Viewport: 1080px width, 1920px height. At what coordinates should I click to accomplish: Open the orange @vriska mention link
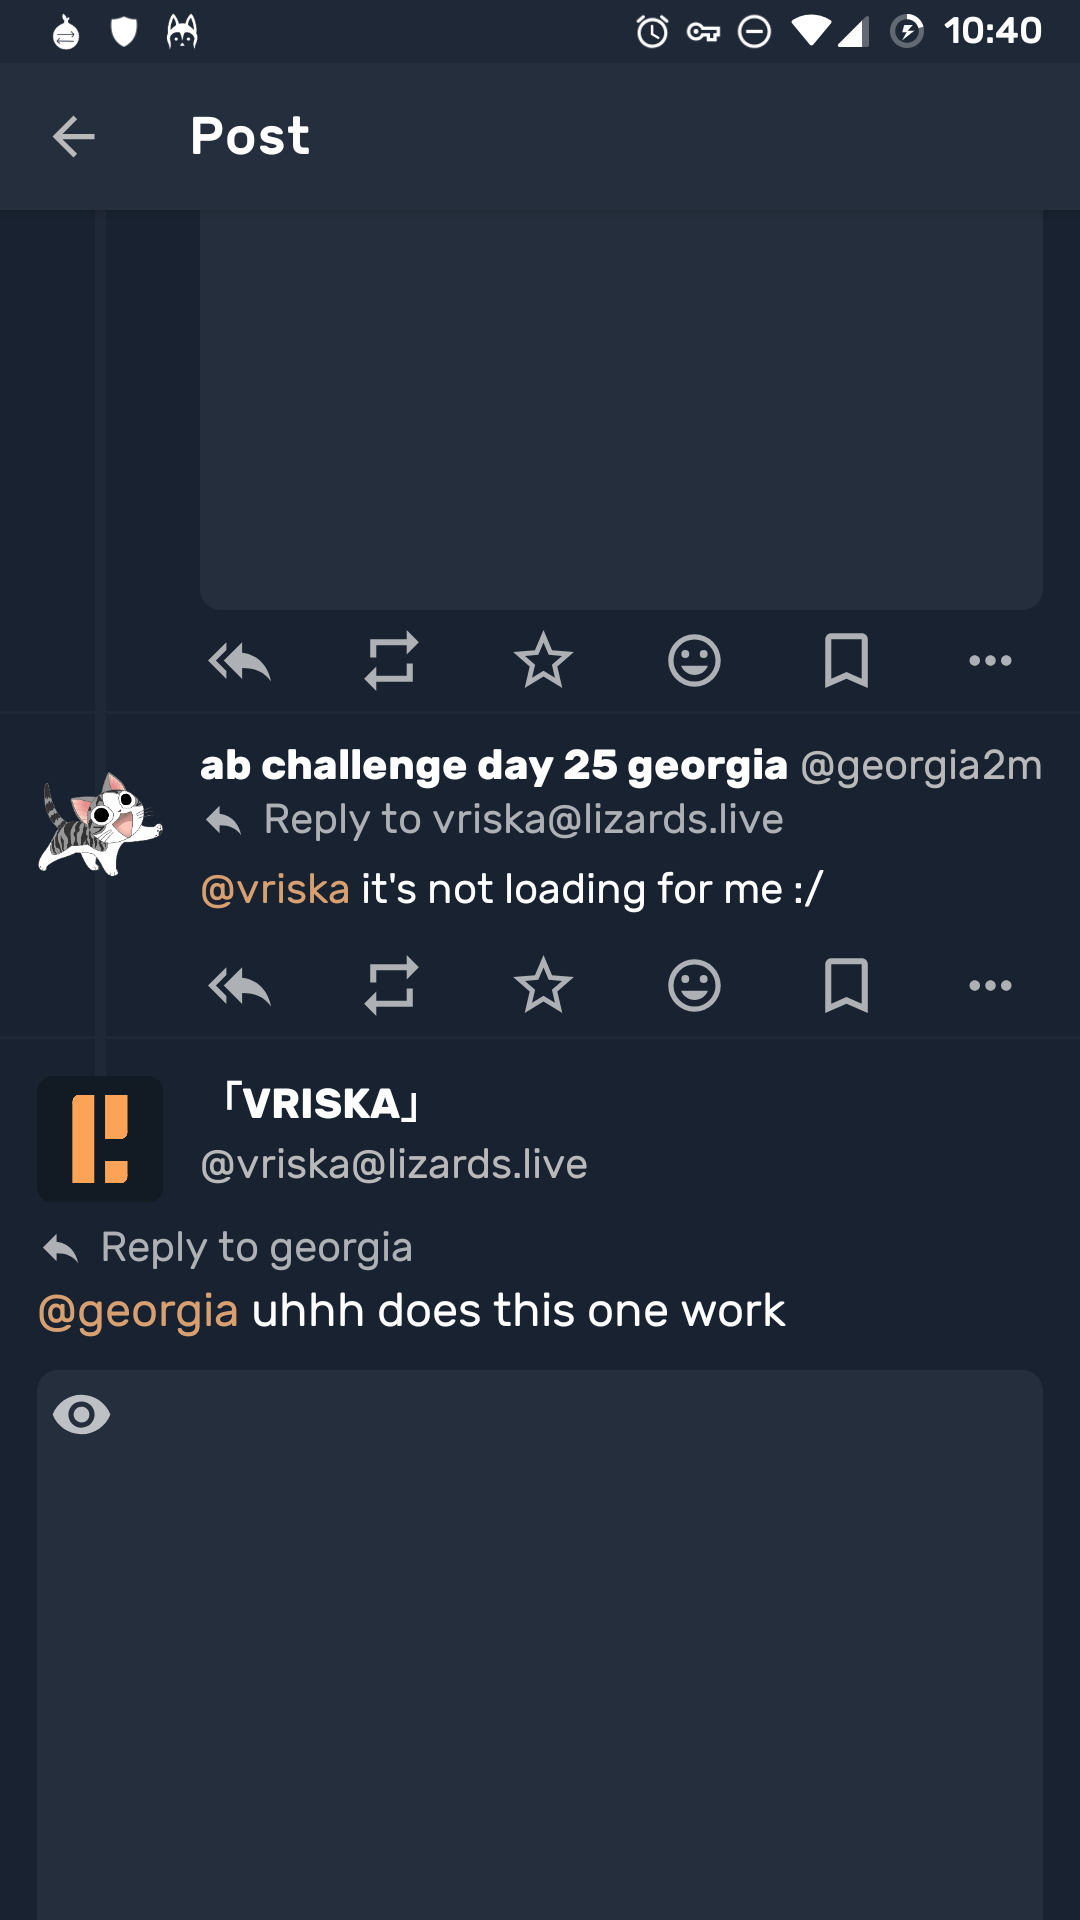275,889
